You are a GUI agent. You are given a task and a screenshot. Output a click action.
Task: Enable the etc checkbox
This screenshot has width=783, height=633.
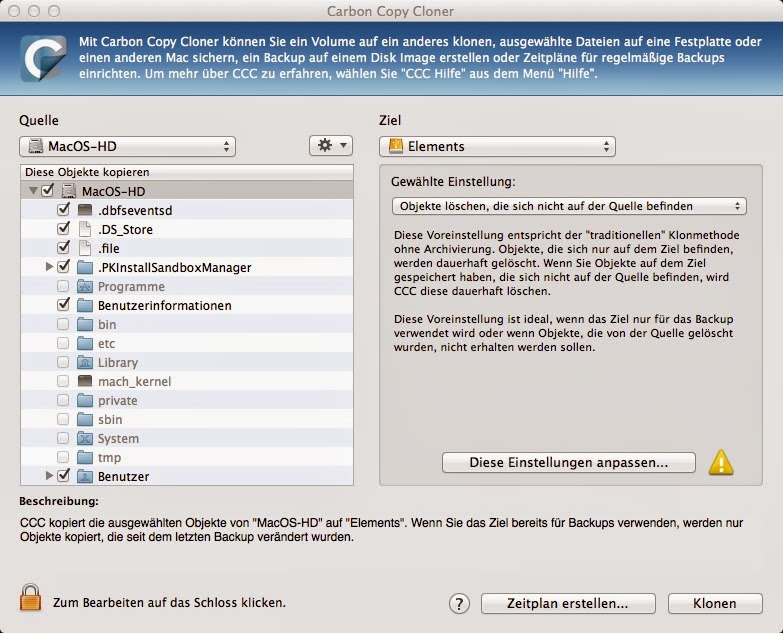click(x=63, y=343)
